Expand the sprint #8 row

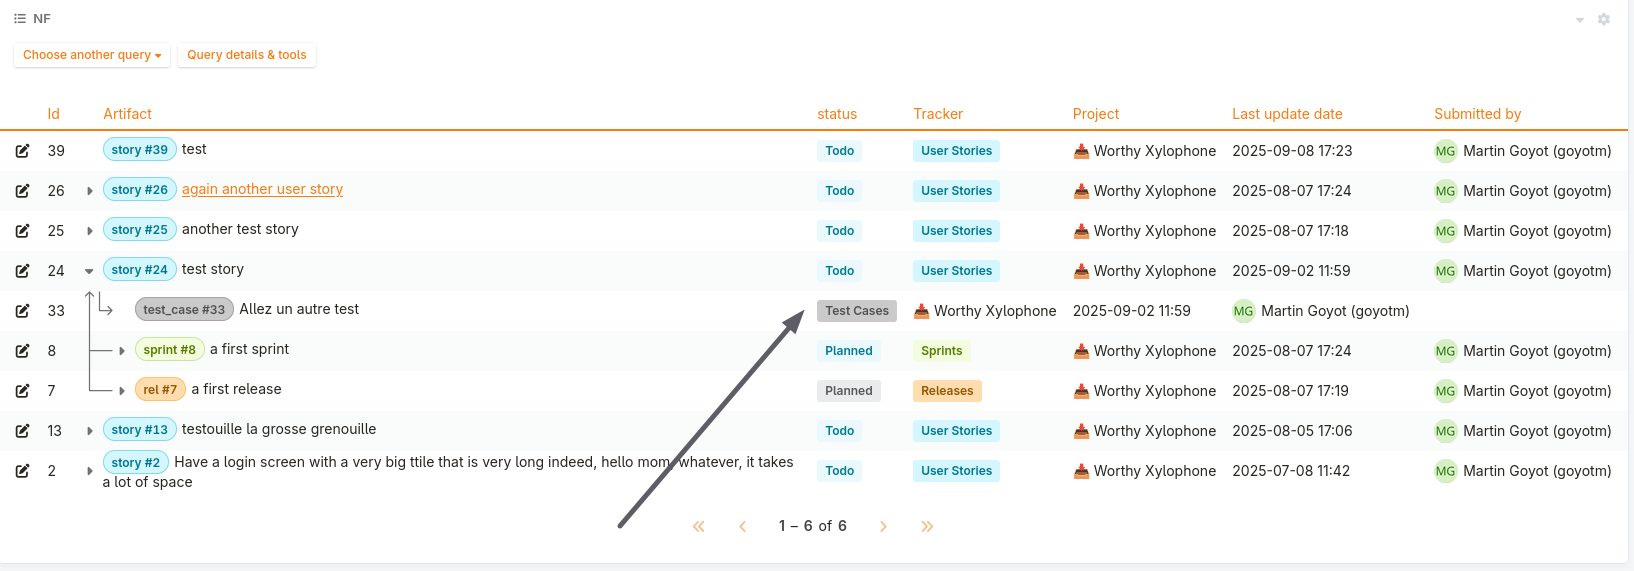[121, 351]
